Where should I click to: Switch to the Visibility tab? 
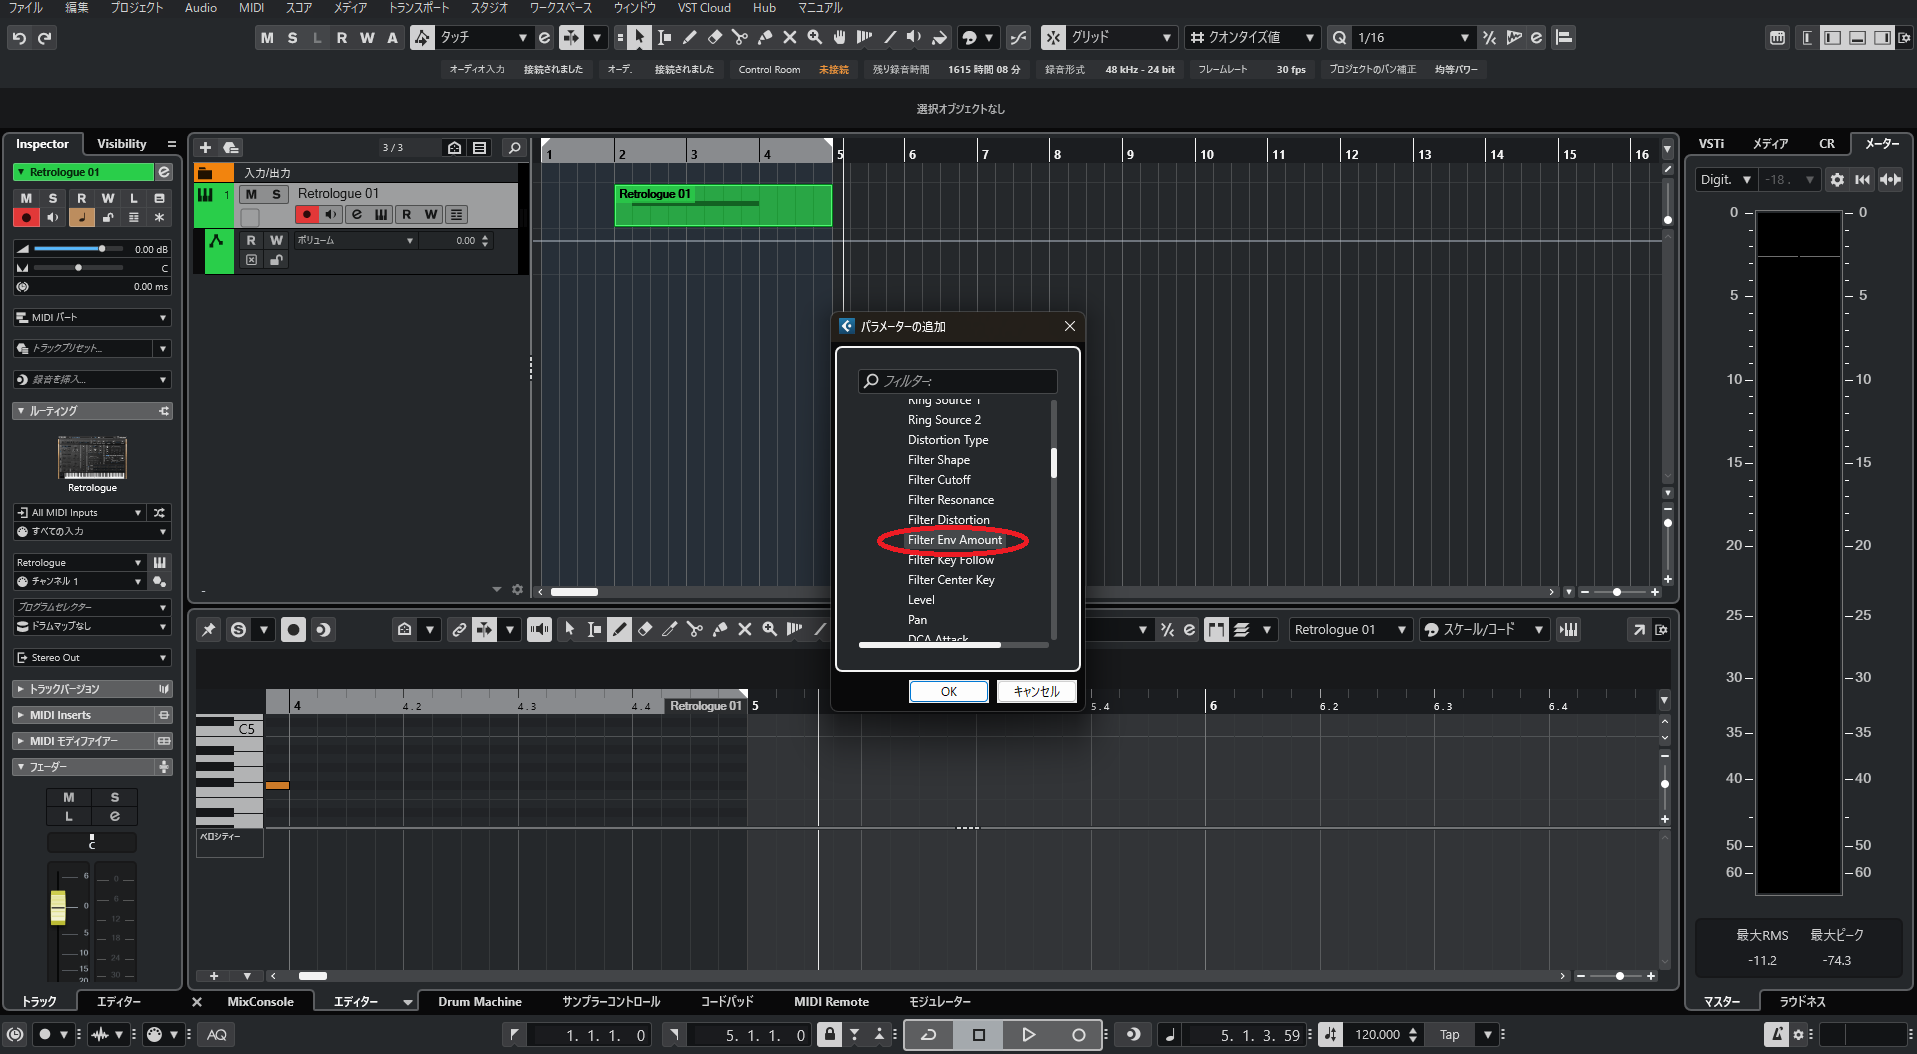pyautogui.click(x=121, y=144)
